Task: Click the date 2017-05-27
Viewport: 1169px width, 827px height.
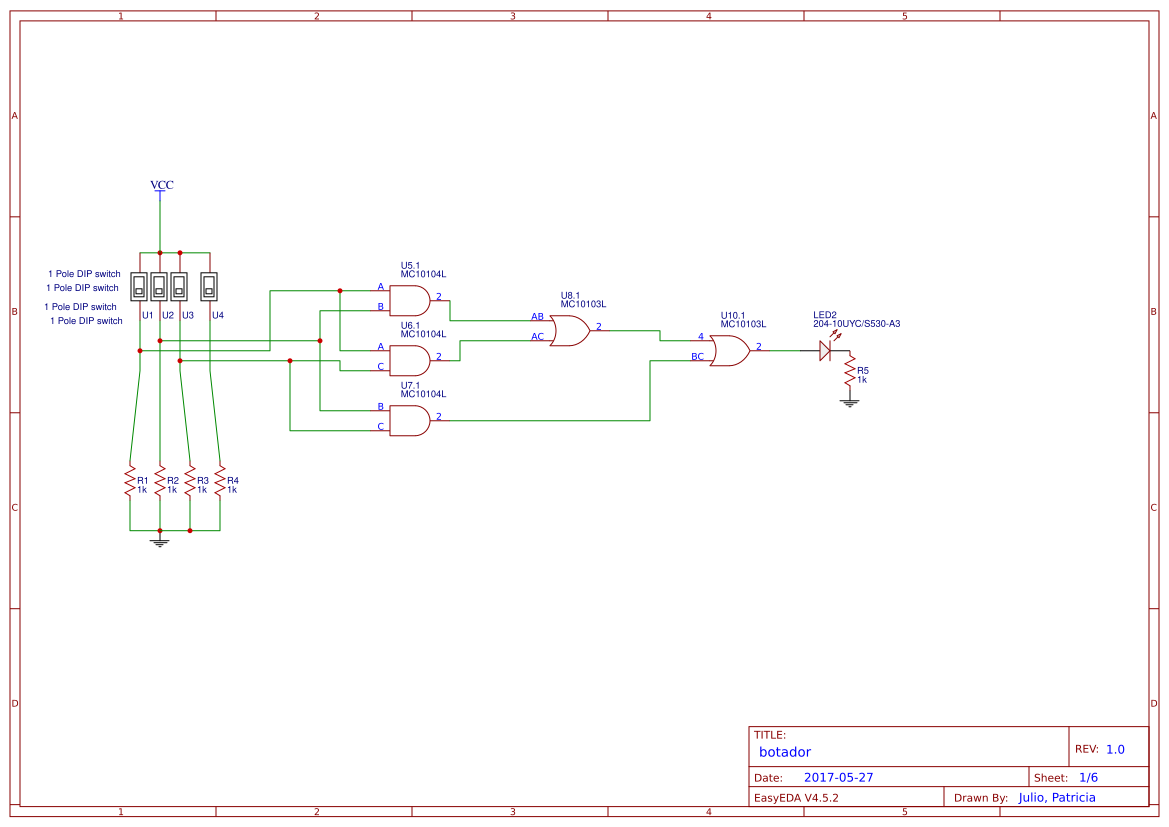Action: pyautogui.click(x=838, y=776)
